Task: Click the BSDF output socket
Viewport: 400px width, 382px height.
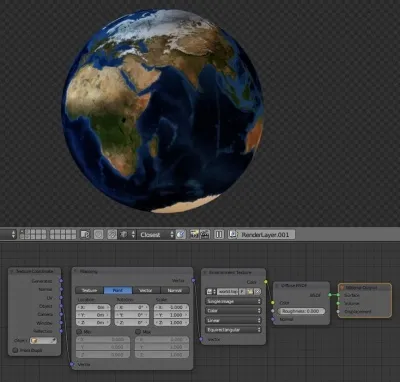Action: (330, 295)
